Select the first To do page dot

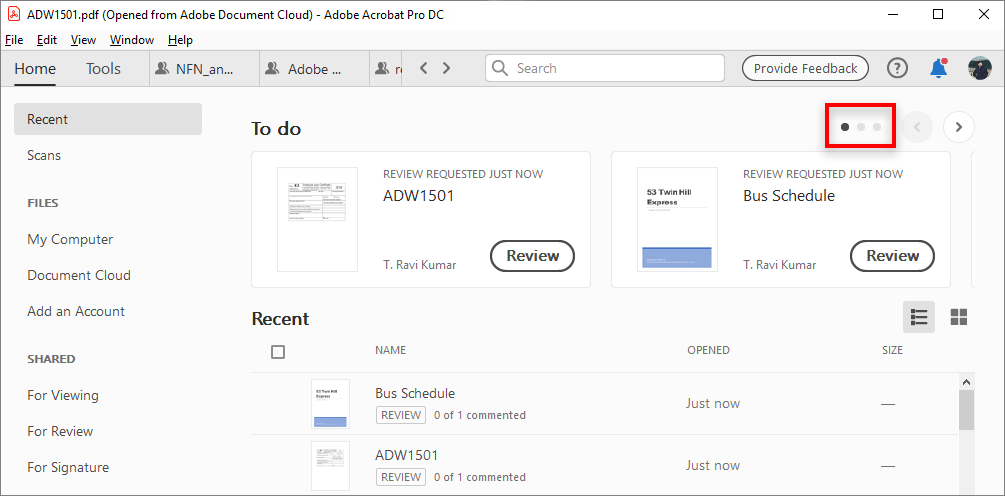click(x=845, y=127)
